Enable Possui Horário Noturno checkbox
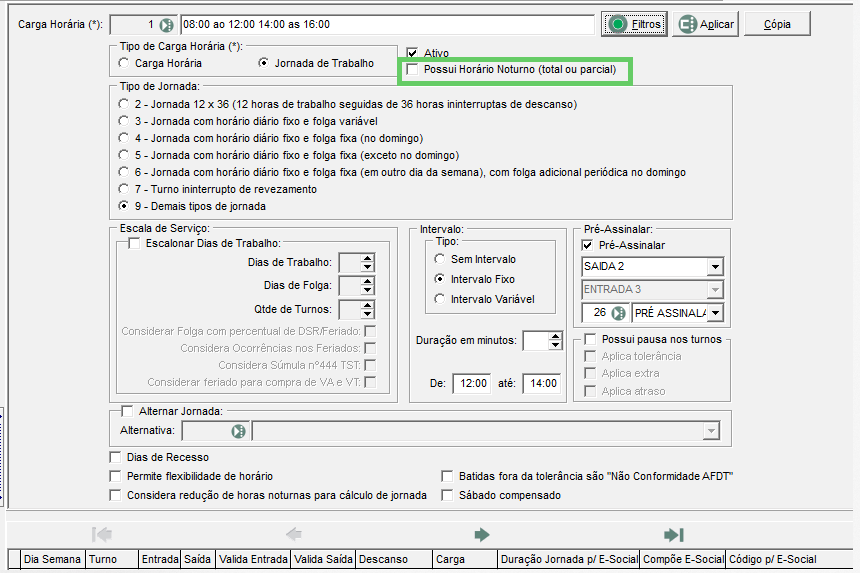This screenshot has width=860, height=573. coord(412,70)
